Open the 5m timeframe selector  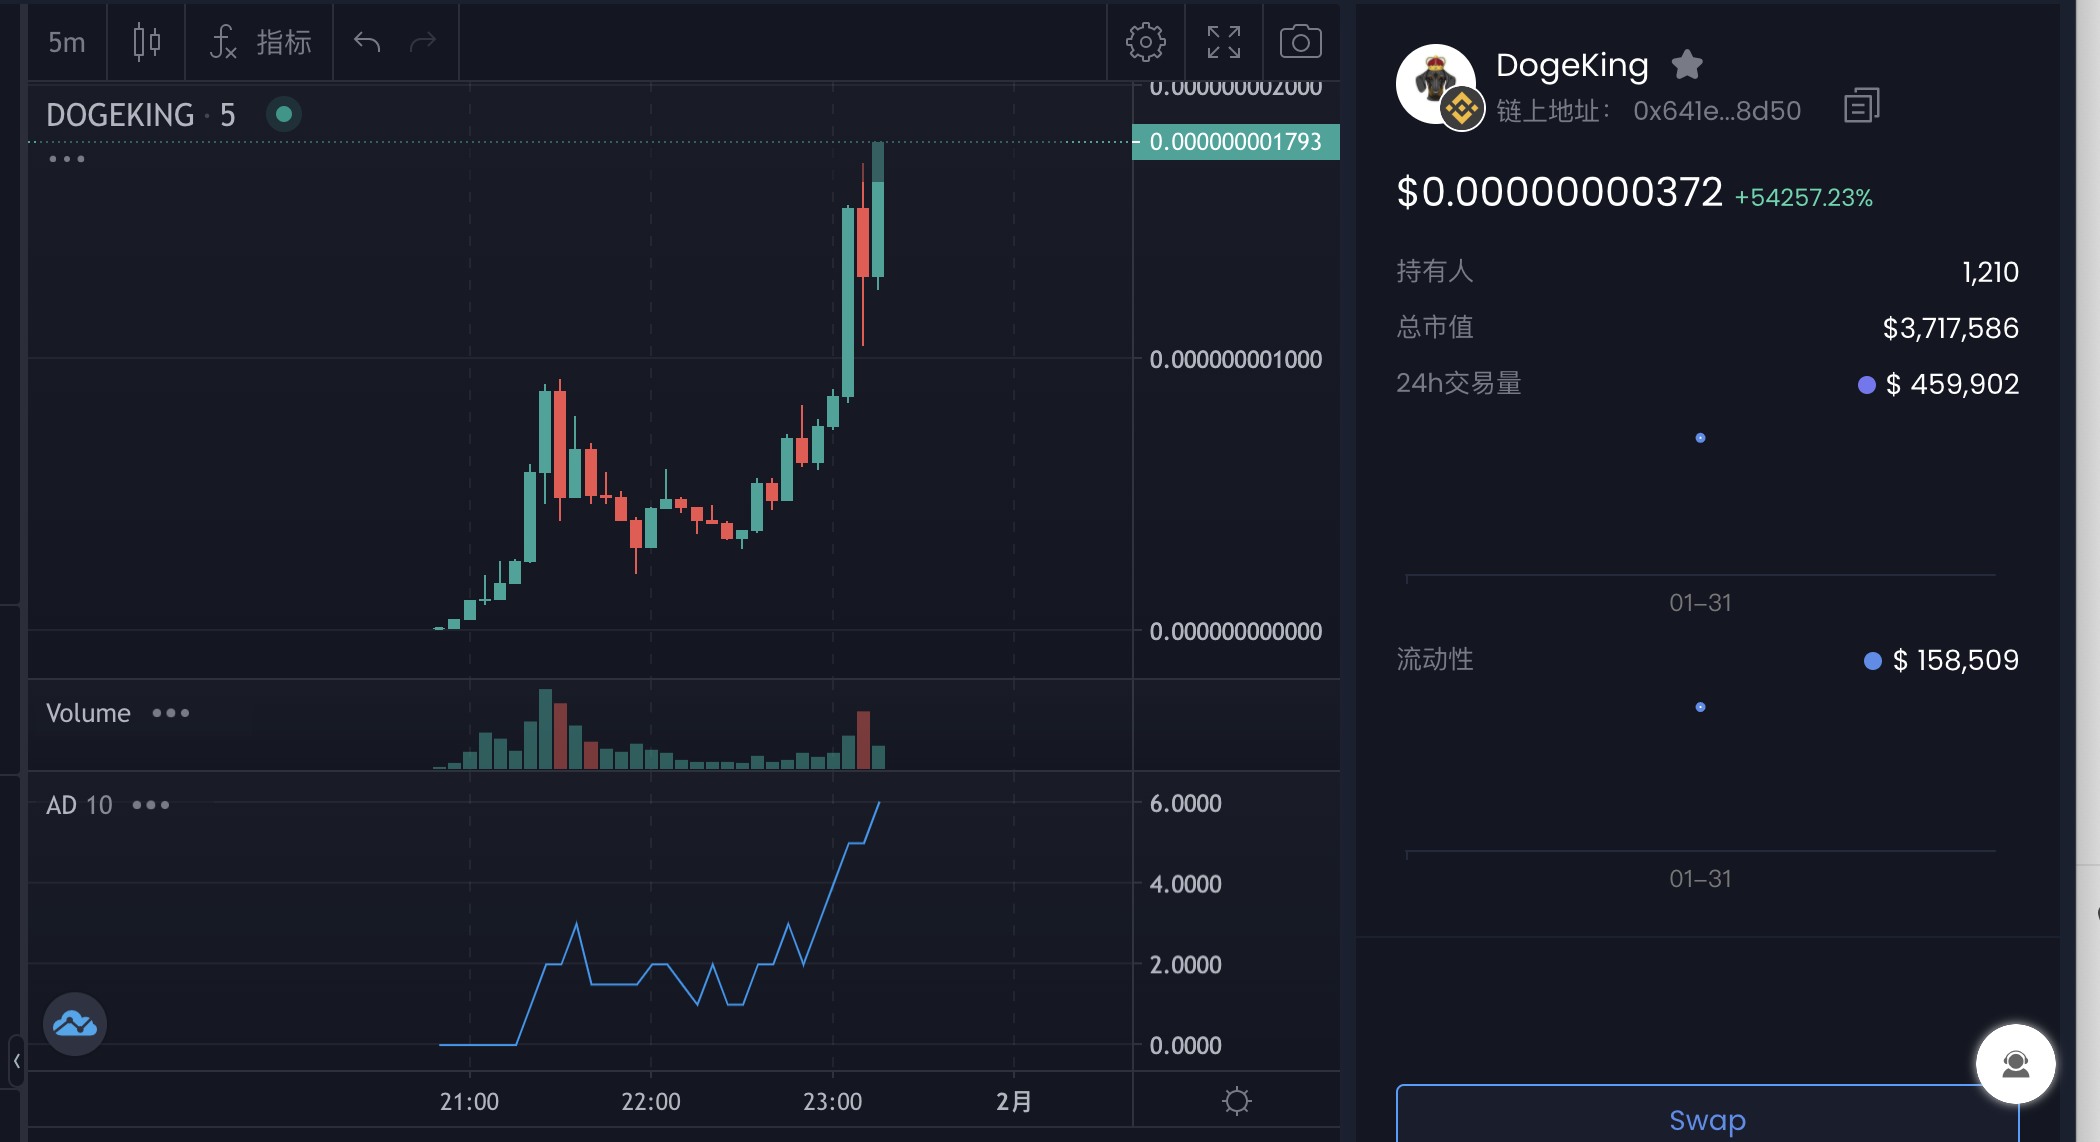tap(67, 42)
